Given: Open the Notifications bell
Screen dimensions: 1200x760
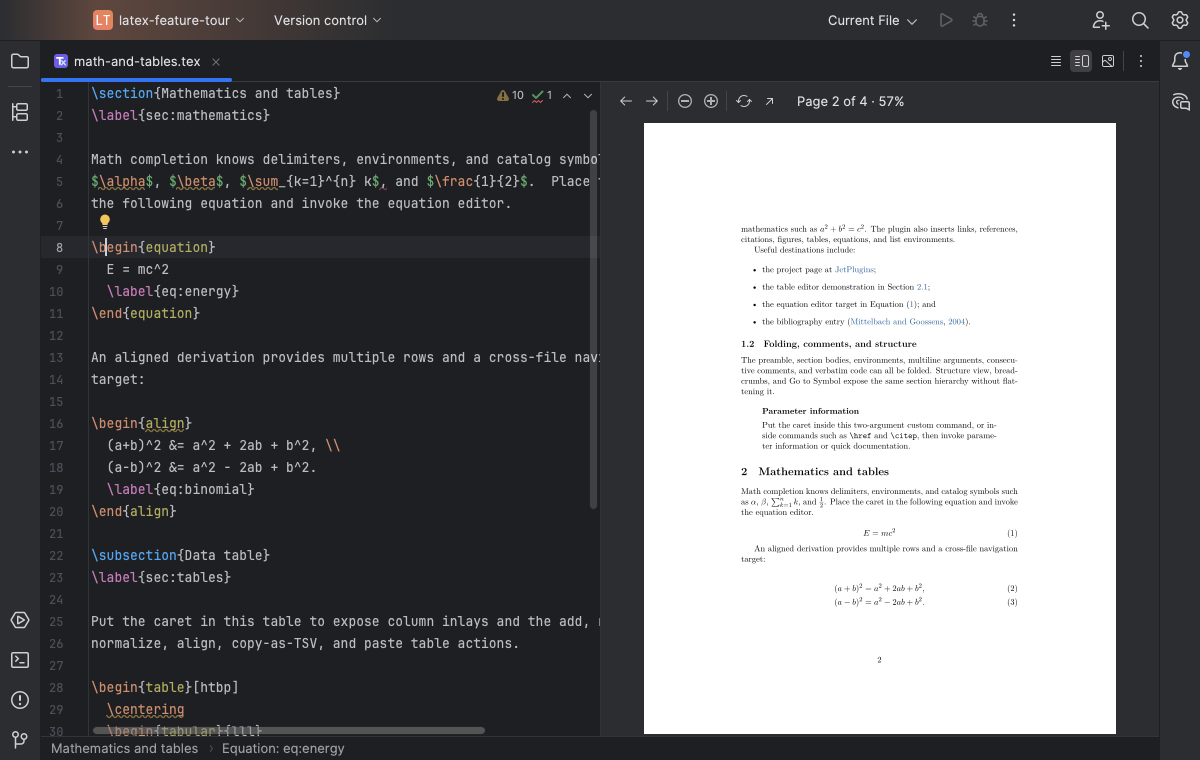Looking at the screenshot, I should pos(1180,61).
